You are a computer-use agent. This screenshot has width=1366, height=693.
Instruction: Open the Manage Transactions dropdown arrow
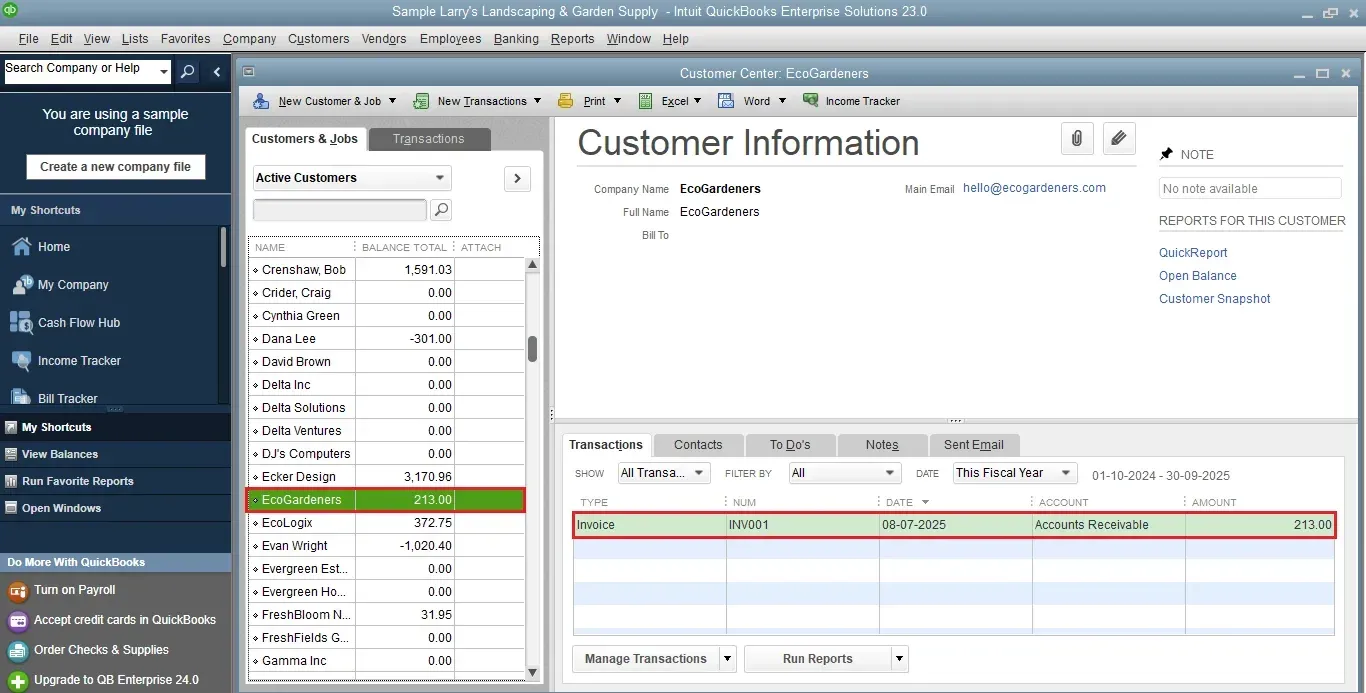[727, 659]
